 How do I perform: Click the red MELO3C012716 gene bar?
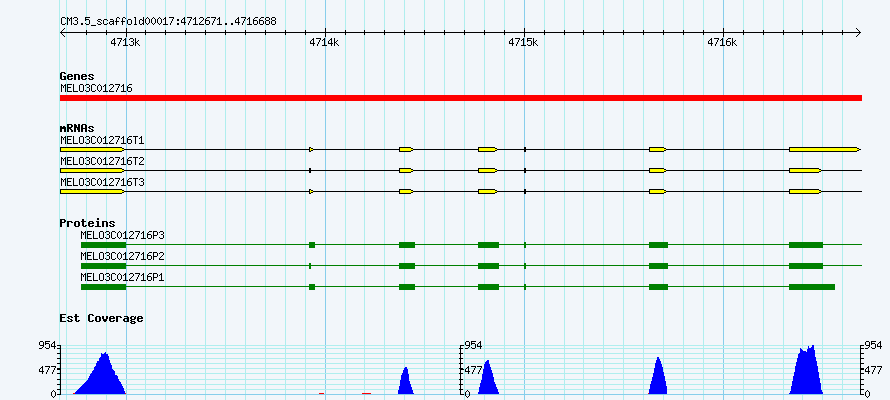(461, 98)
